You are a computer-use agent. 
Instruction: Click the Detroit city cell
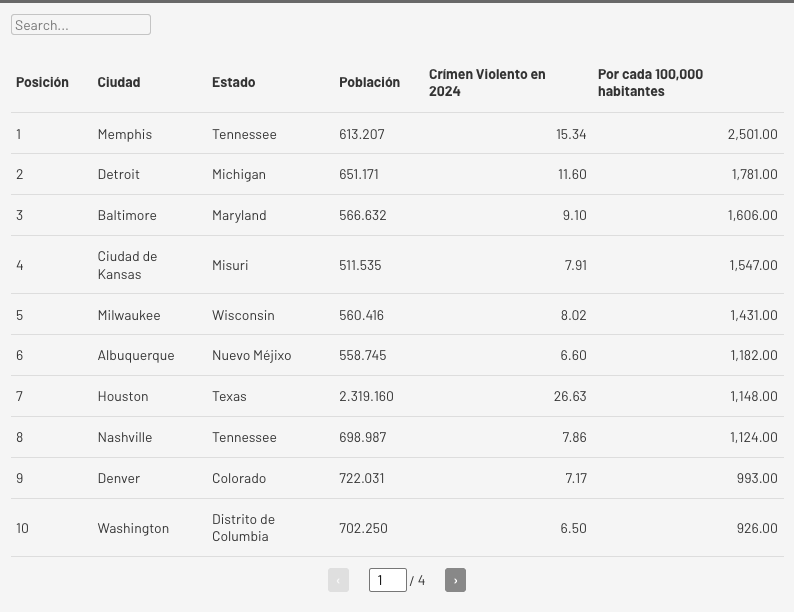coord(119,174)
